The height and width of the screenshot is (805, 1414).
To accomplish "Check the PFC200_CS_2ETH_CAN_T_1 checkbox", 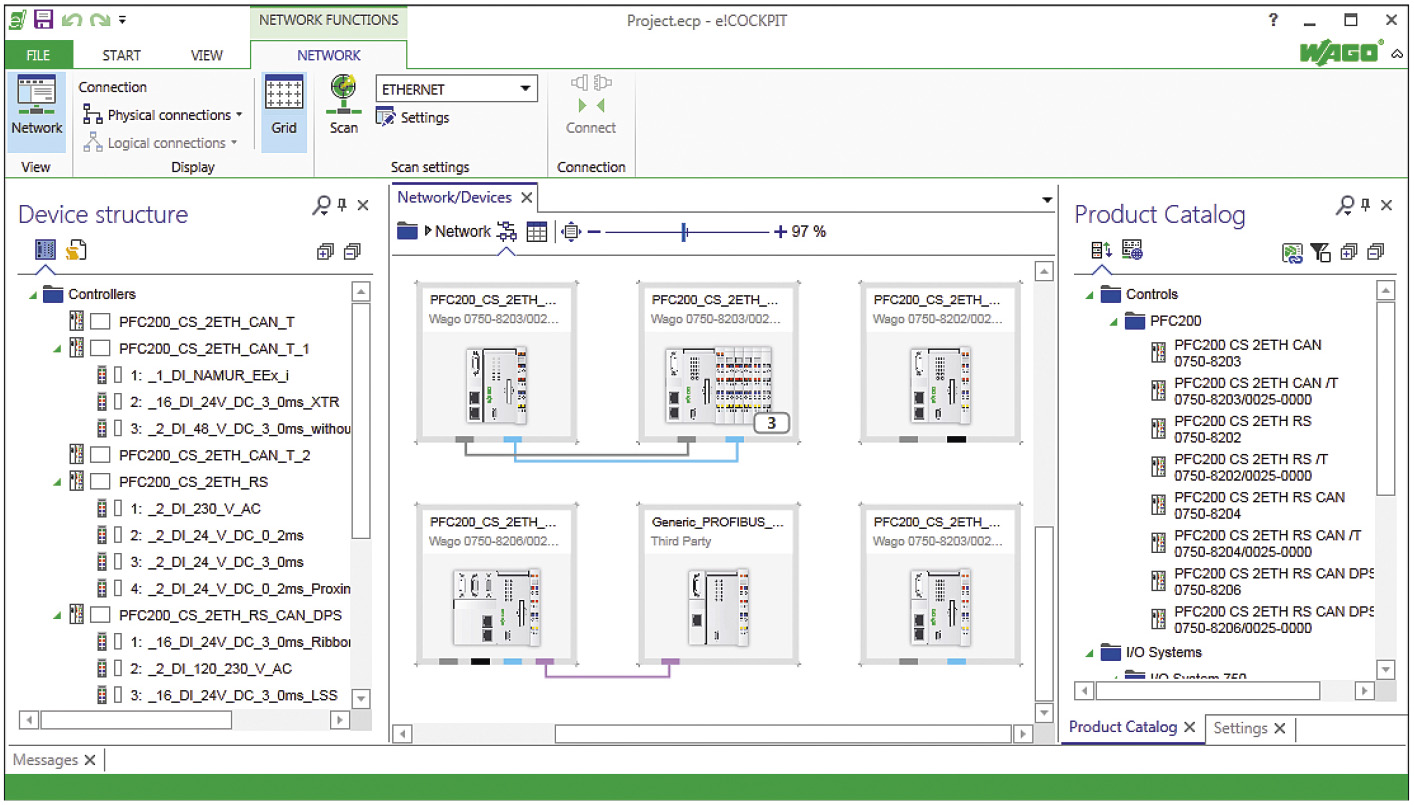I will tap(100, 348).
